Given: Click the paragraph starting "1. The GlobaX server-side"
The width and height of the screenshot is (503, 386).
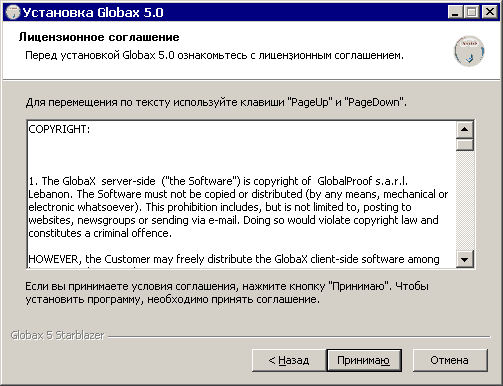Looking at the screenshot, I should (238, 207).
